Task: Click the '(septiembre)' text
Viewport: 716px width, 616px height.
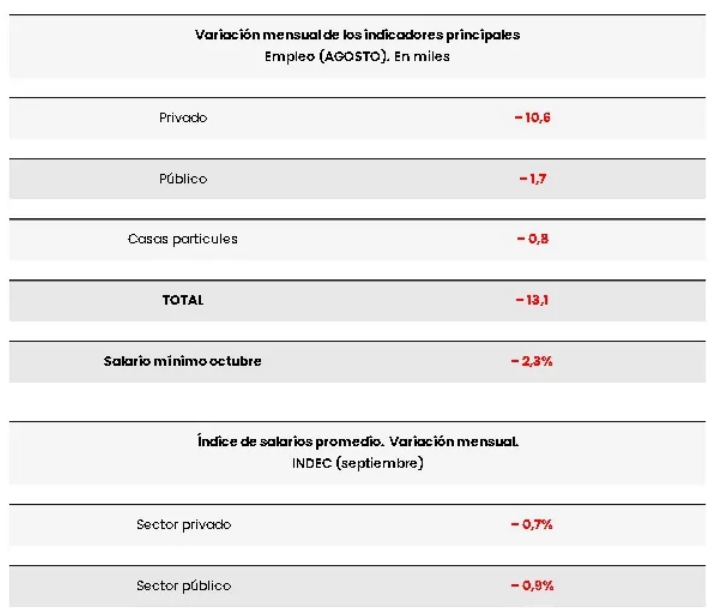Action: pos(380,464)
